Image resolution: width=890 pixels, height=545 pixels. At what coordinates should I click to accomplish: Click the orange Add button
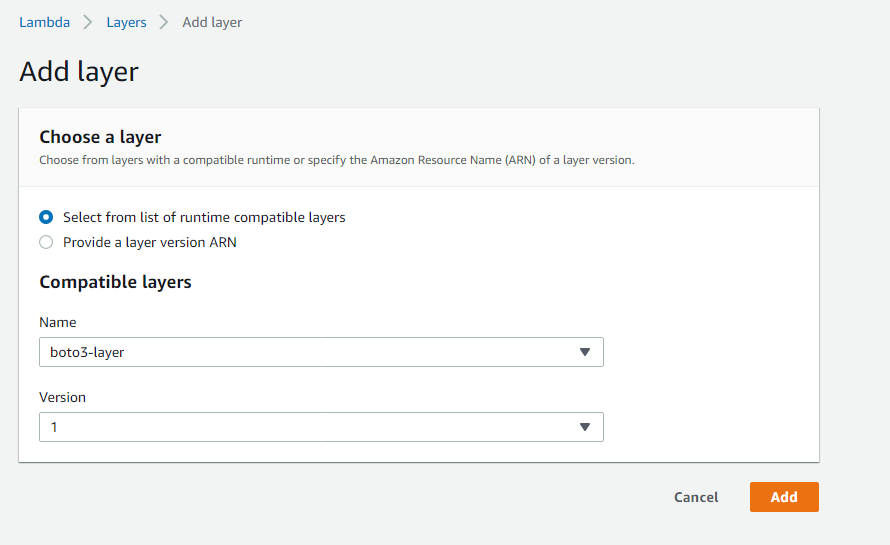click(x=784, y=497)
